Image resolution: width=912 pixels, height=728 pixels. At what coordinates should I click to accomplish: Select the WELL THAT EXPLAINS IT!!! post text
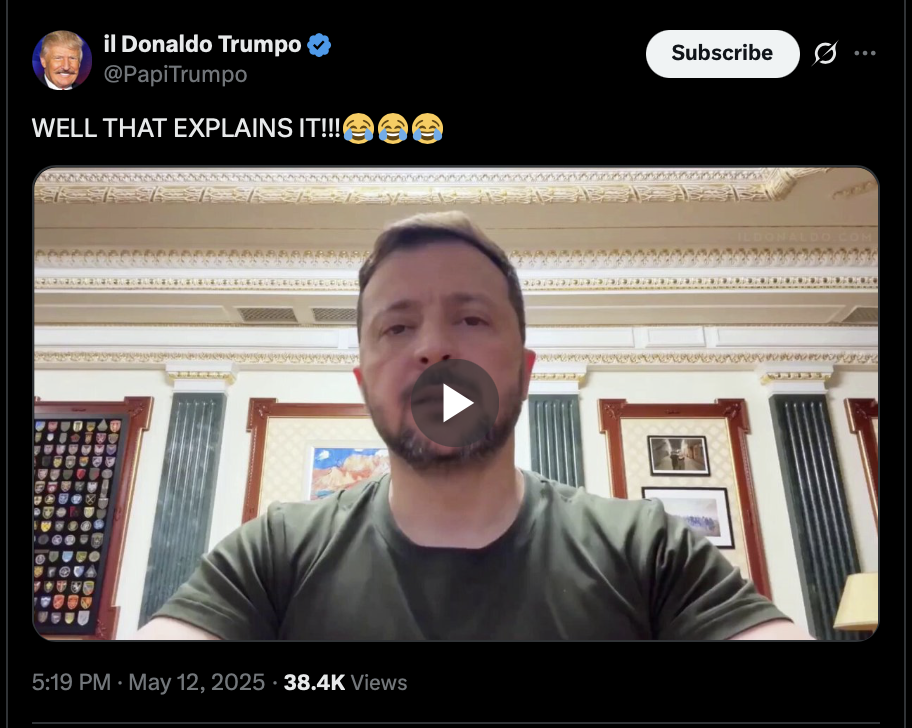[x=186, y=128]
